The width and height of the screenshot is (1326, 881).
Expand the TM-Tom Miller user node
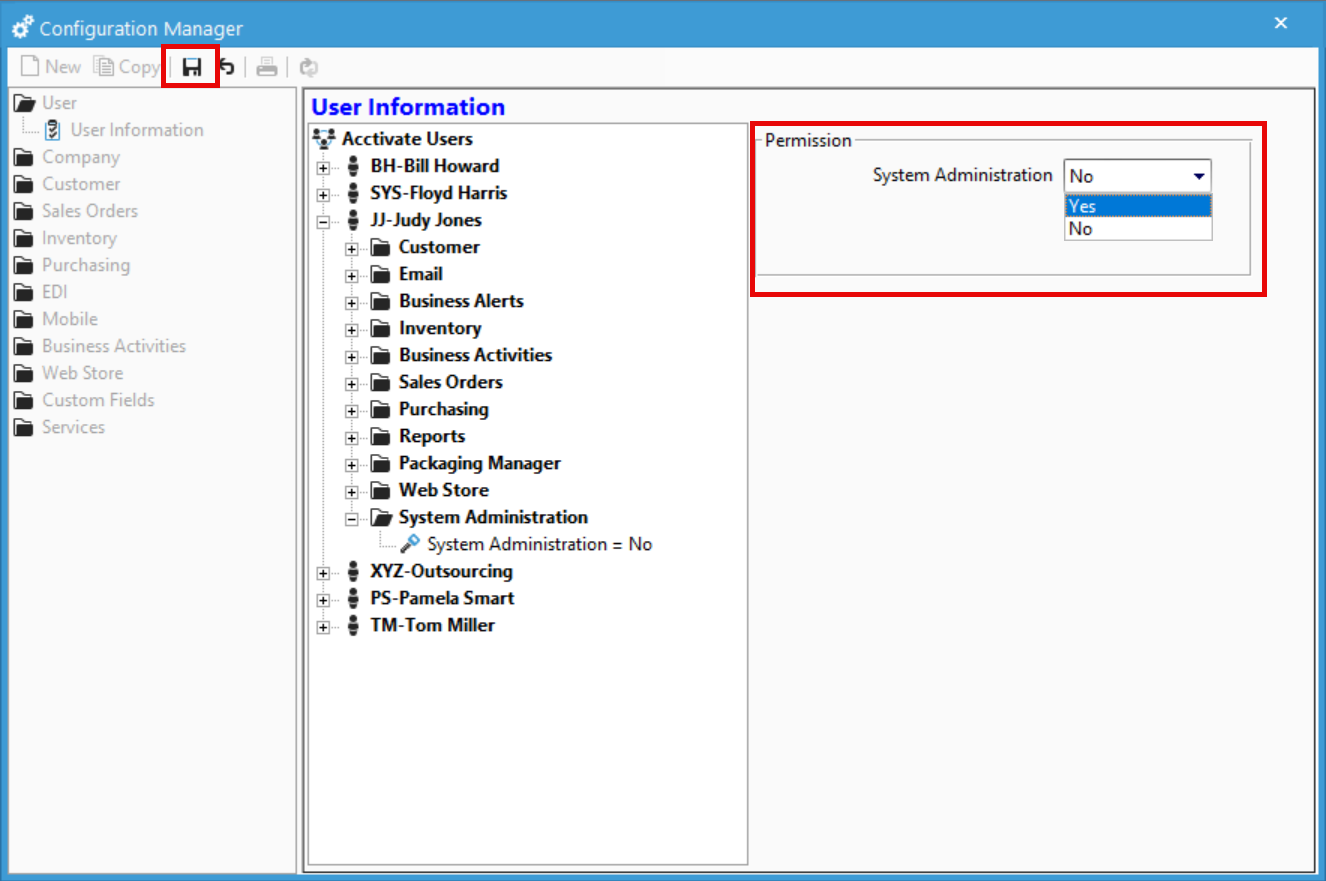click(323, 626)
